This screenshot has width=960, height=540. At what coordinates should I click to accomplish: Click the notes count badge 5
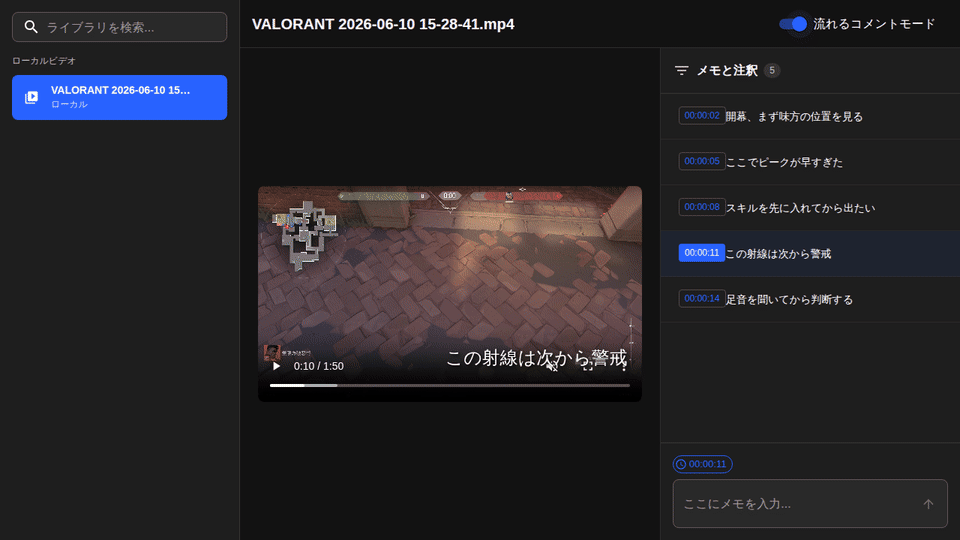pos(772,70)
